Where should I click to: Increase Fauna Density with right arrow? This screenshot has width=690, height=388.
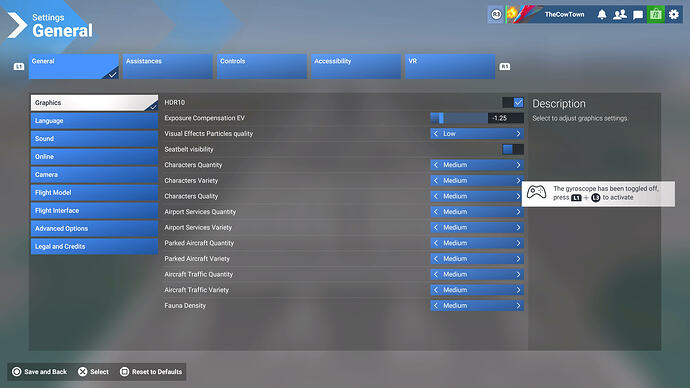(x=518, y=305)
